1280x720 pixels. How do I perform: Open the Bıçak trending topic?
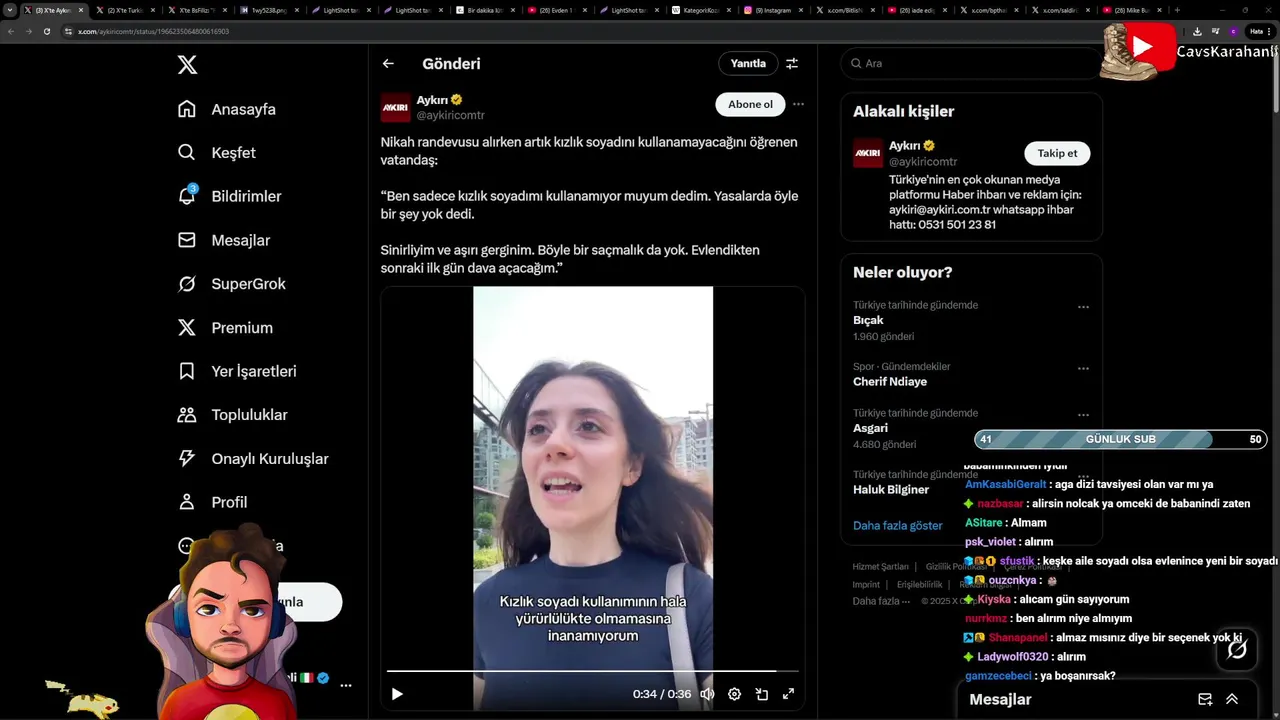[868, 320]
